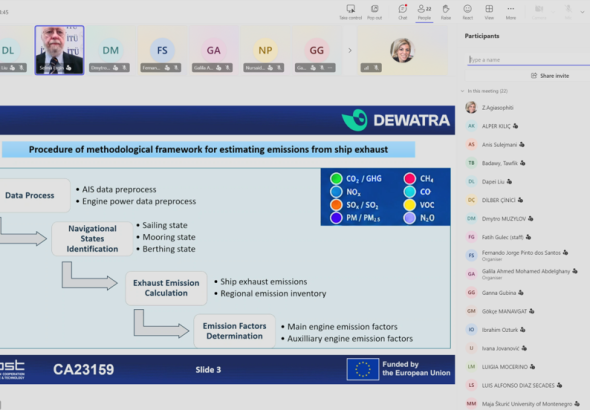This screenshot has width=590, height=410.
Task: Click the green CO2 / GHG legend circle
Action: click(336, 178)
